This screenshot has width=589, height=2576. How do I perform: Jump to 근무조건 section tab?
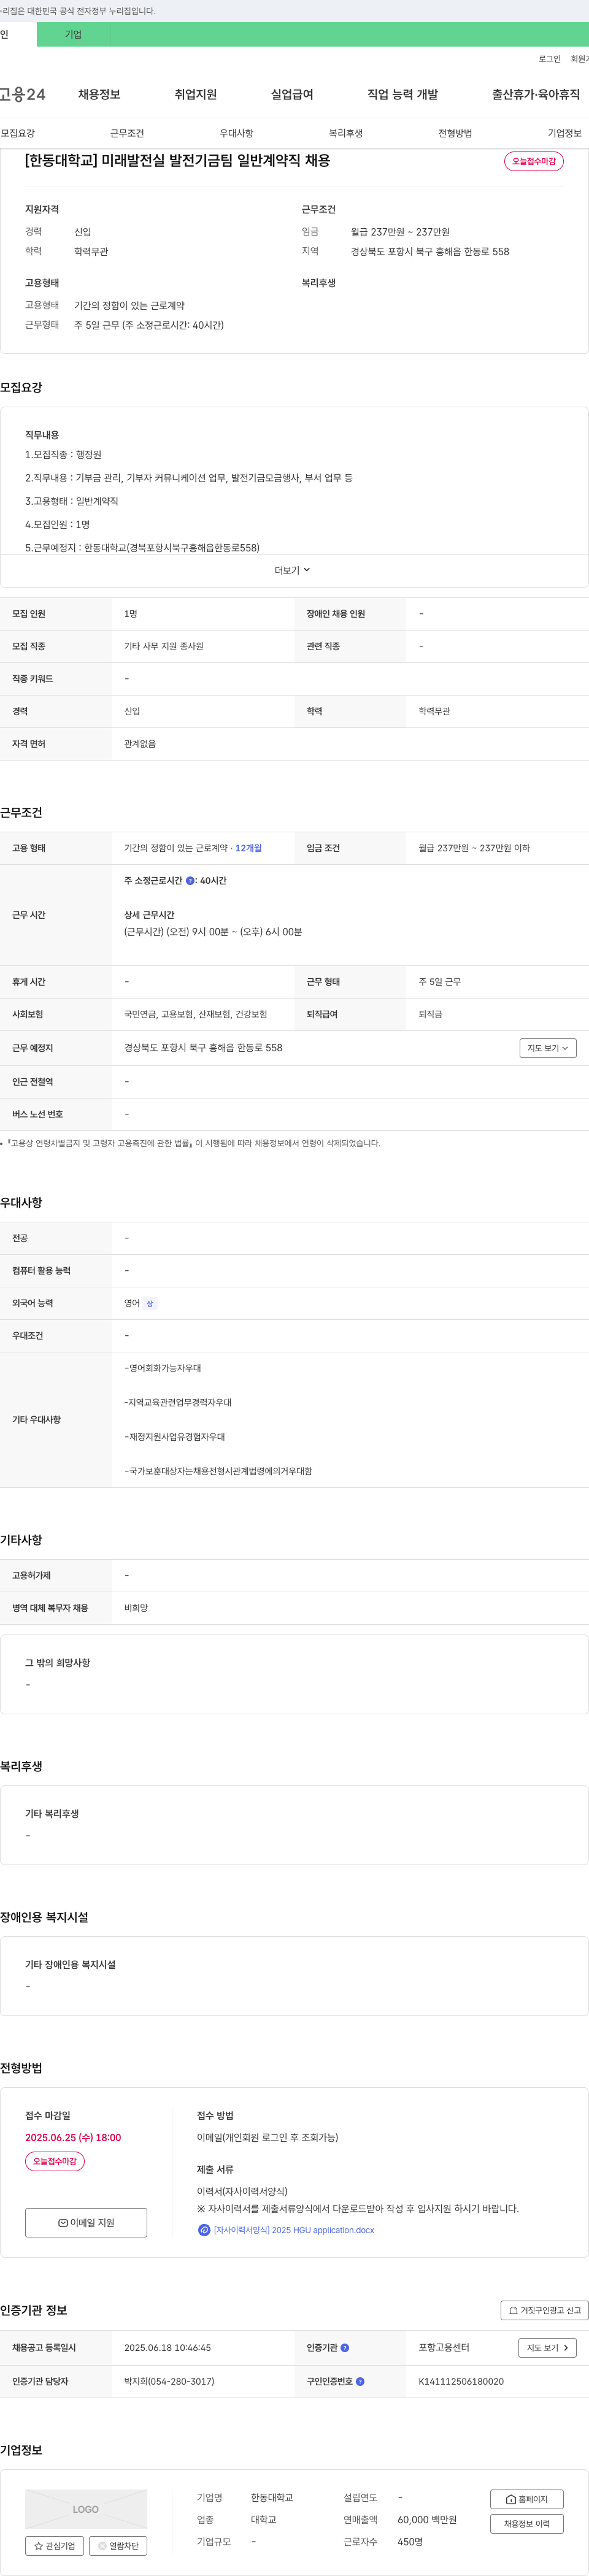(x=127, y=133)
